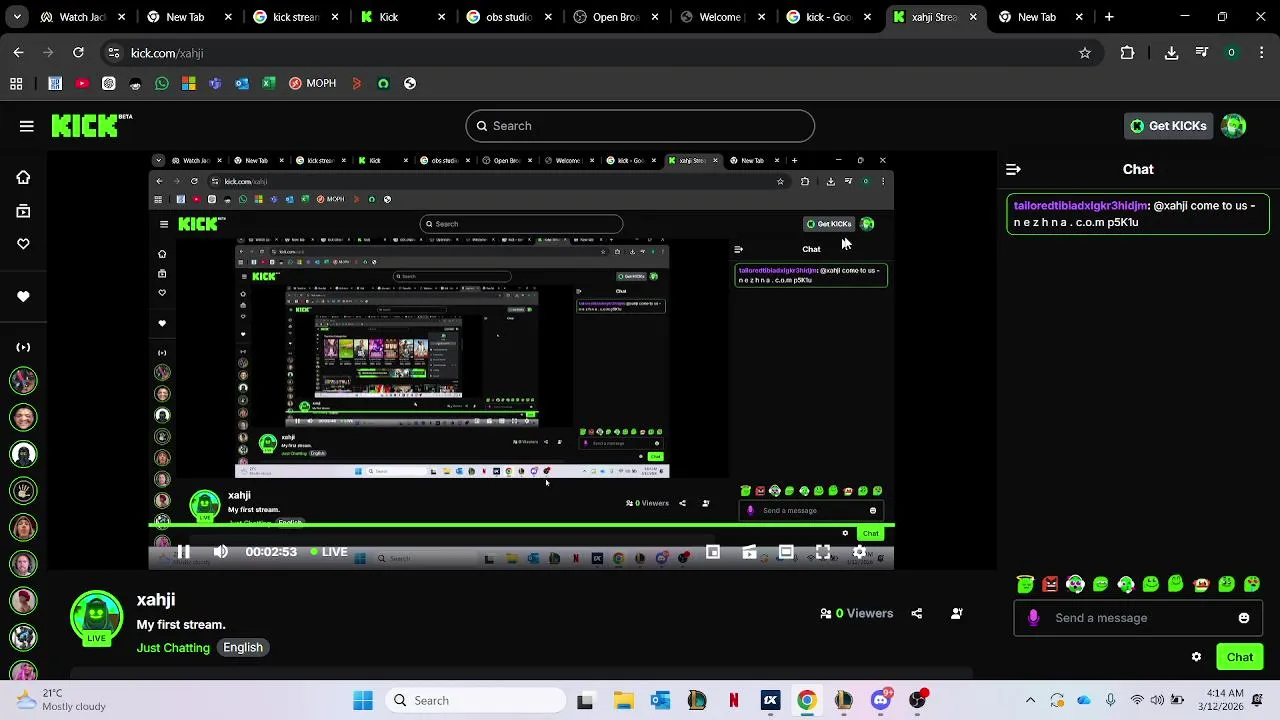Jump to LIVE in the player
1280x720 pixels.
tap(329, 552)
